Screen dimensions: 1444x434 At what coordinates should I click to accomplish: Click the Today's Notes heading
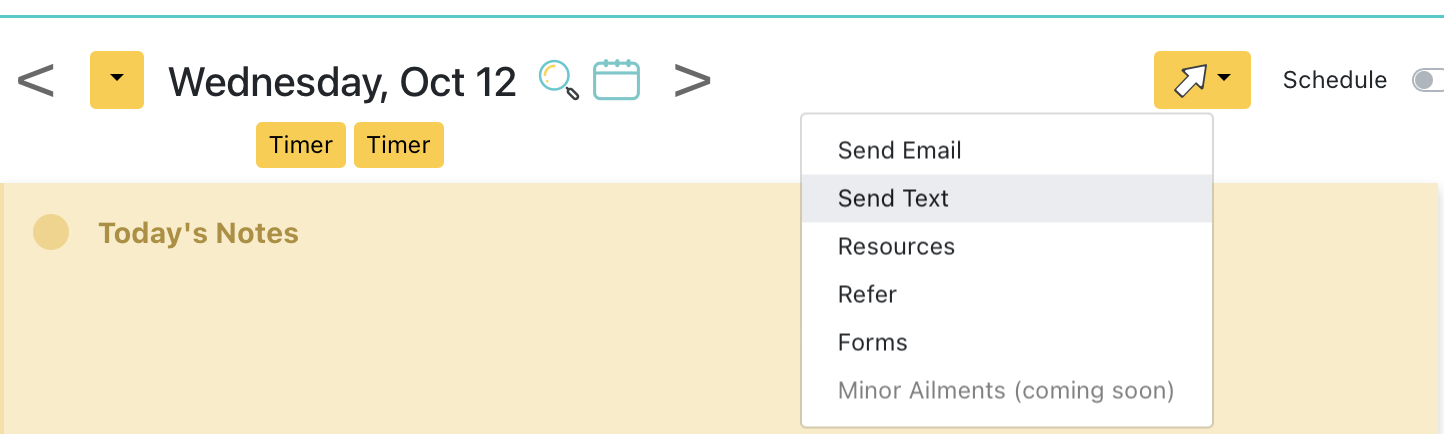198,233
